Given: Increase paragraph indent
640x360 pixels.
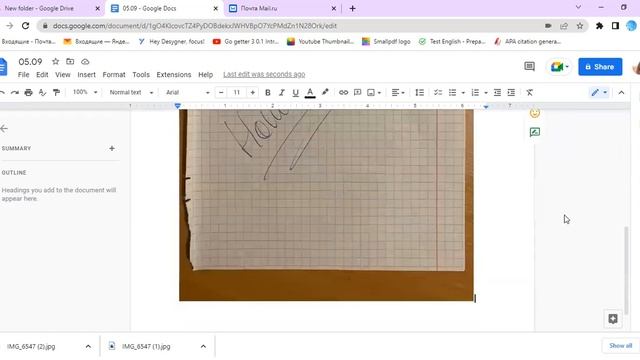Looking at the screenshot, I should click(511, 93).
